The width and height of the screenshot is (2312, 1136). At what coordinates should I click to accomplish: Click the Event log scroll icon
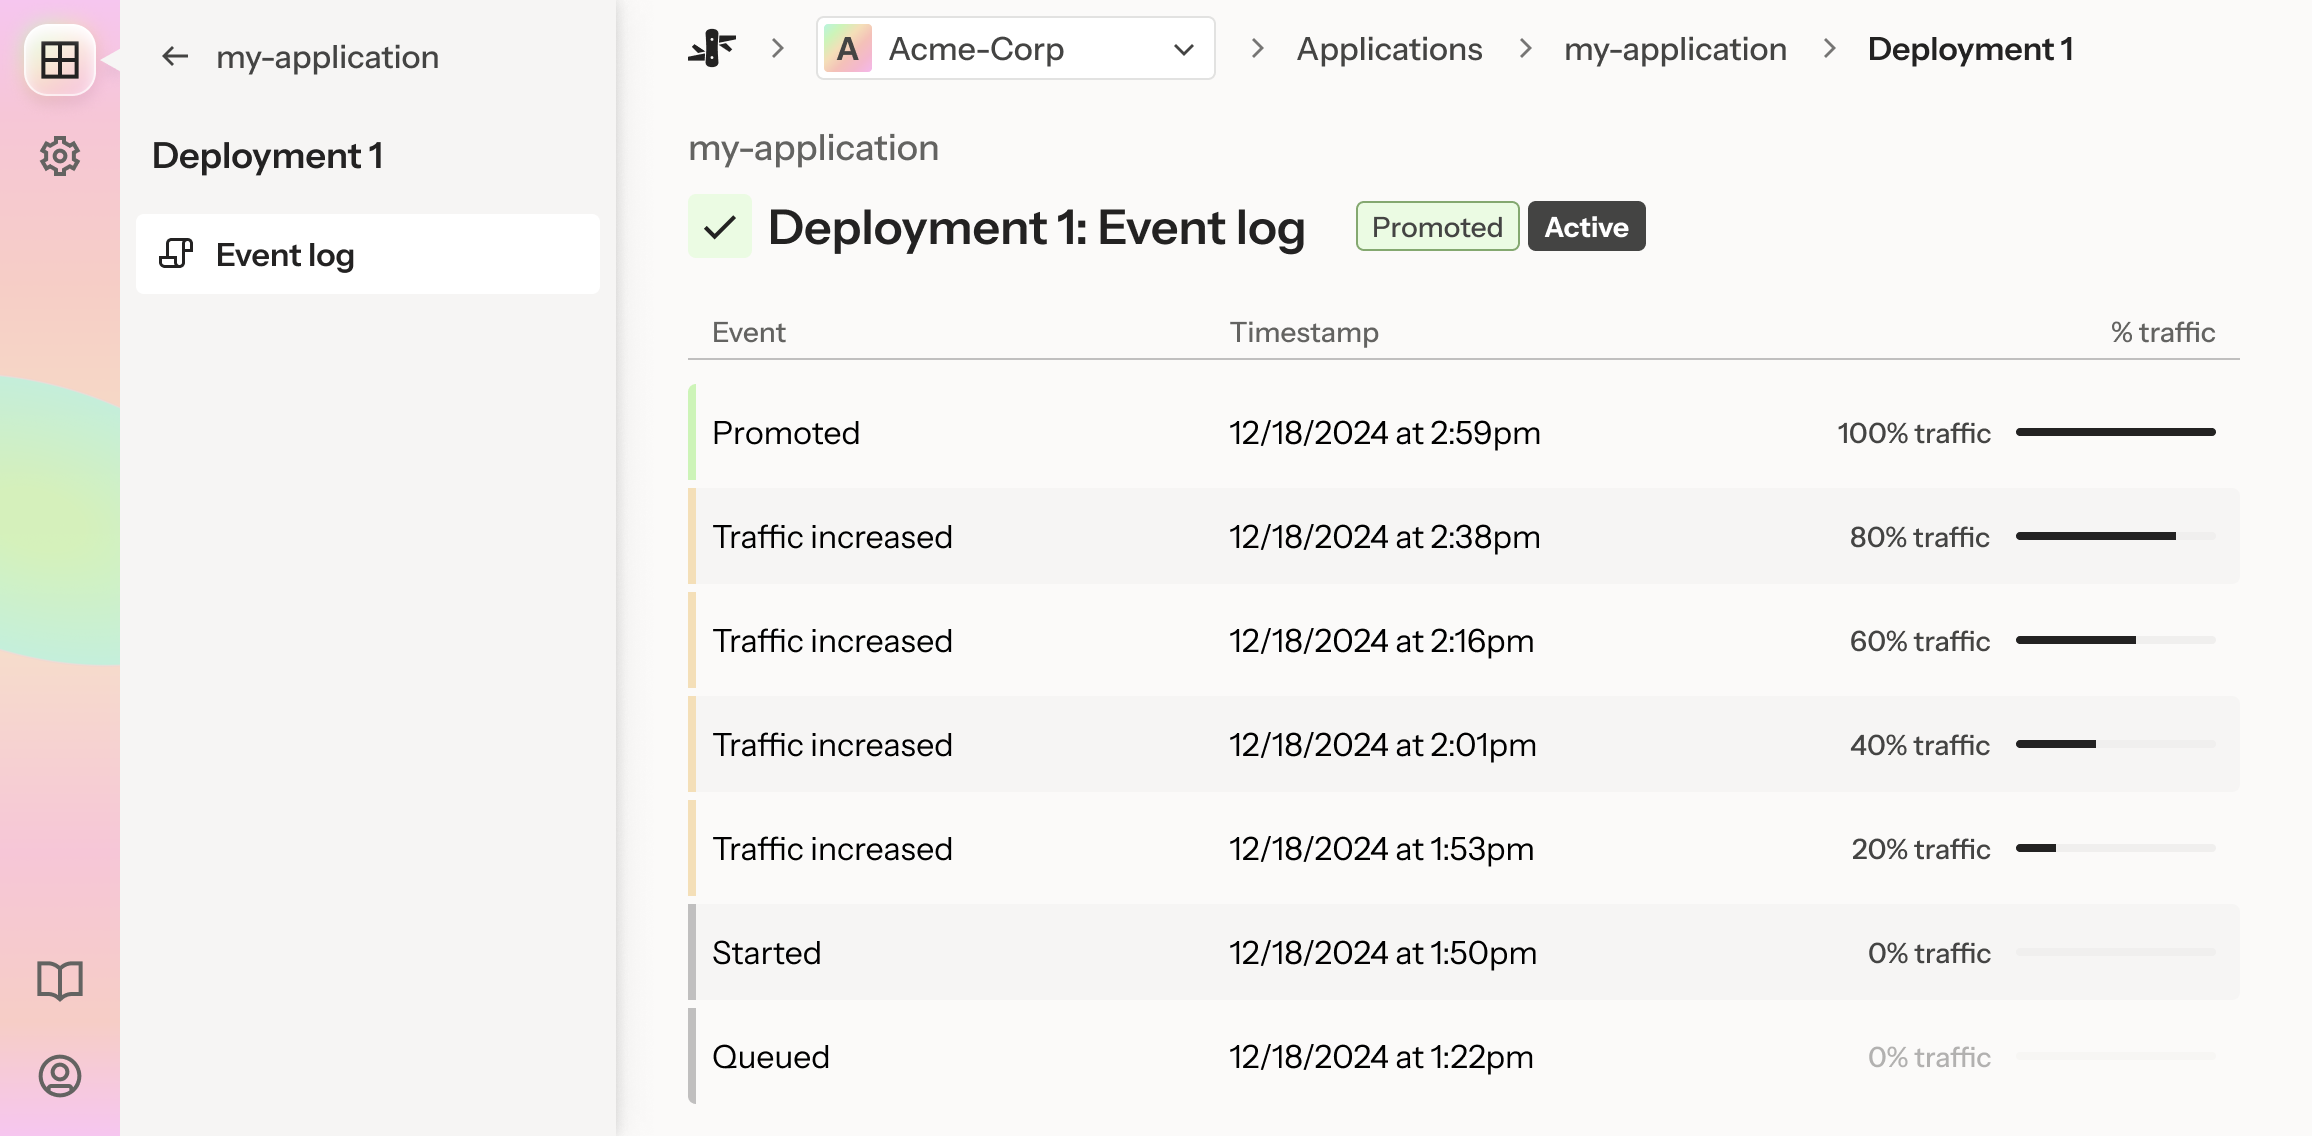(x=176, y=254)
